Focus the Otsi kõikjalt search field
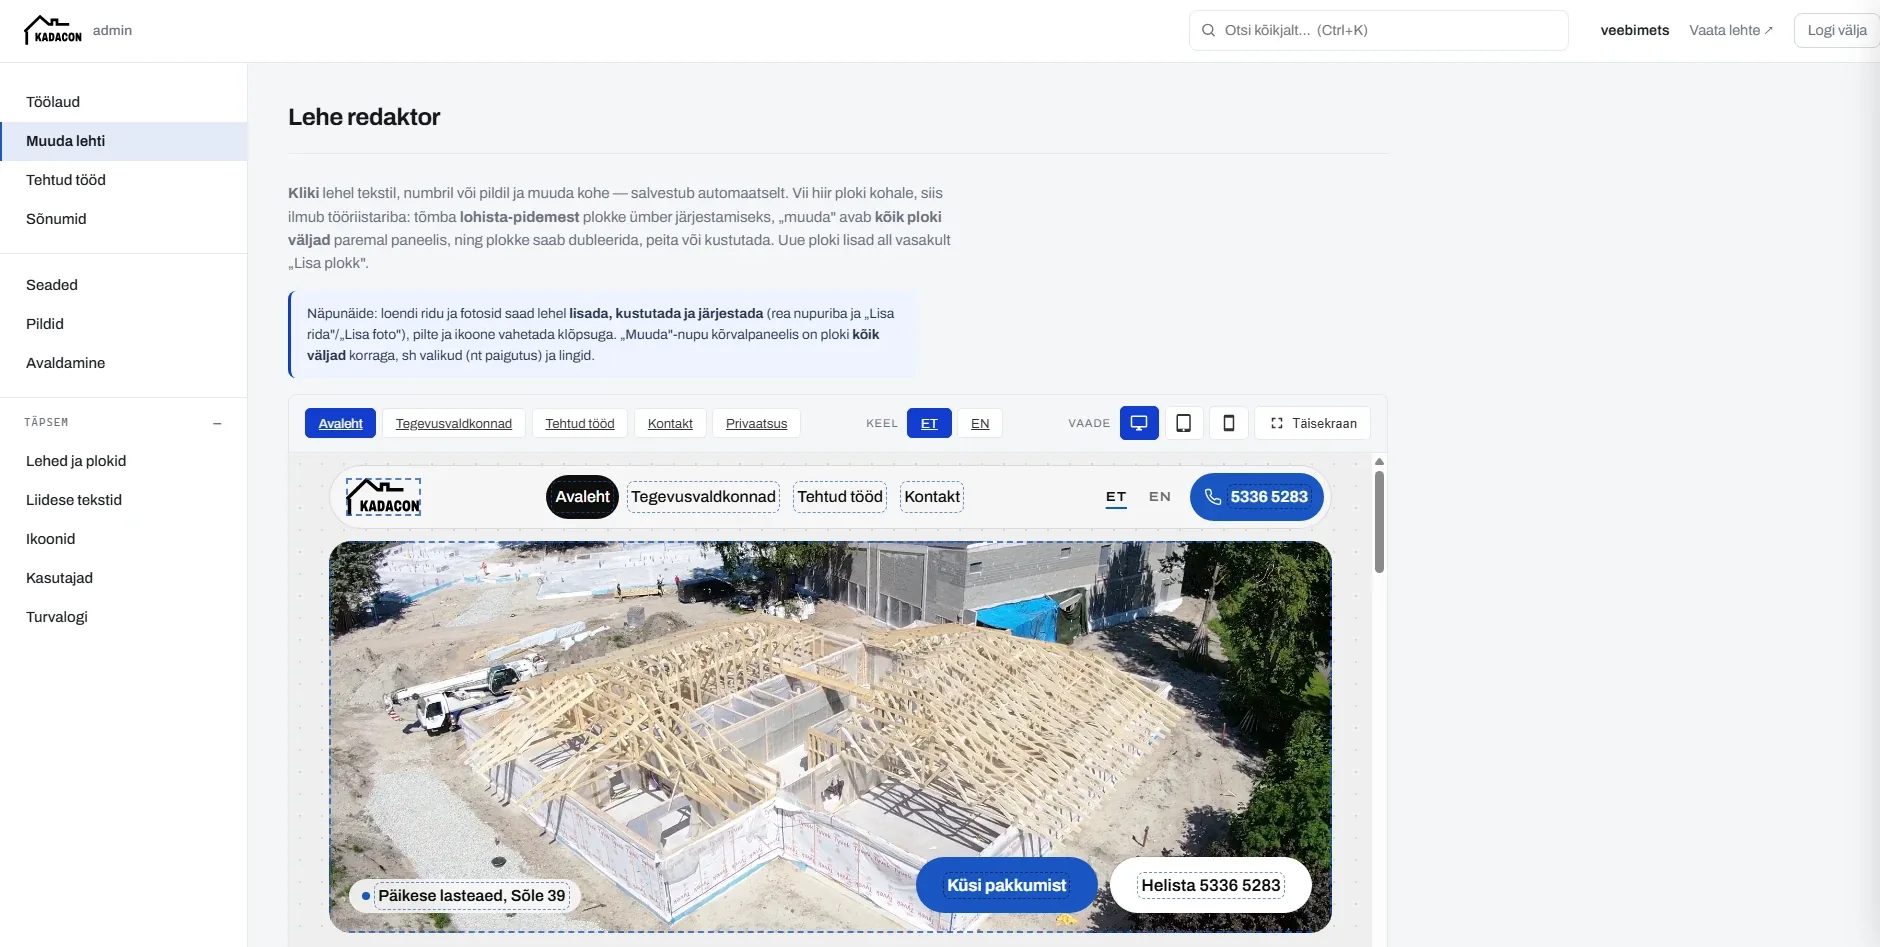1880x947 pixels. pyautogui.click(x=1379, y=30)
